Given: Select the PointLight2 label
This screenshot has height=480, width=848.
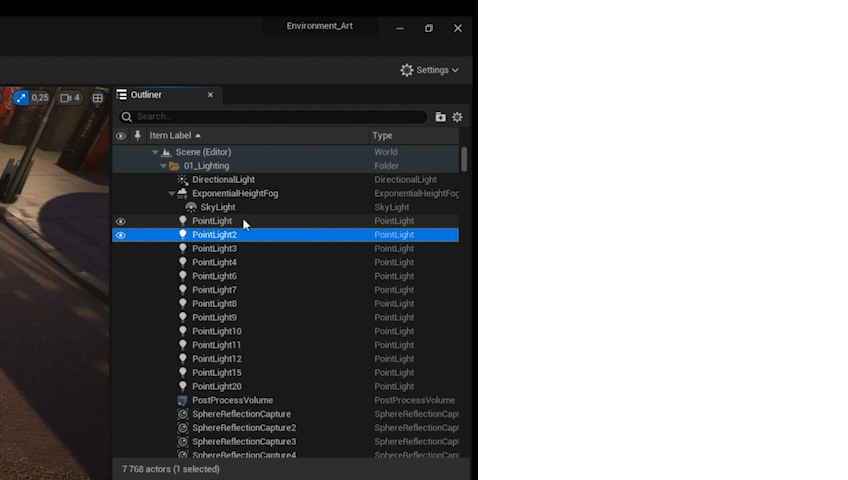Looking at the screenshot, I should pyautogui.click(x=214, y=235).
